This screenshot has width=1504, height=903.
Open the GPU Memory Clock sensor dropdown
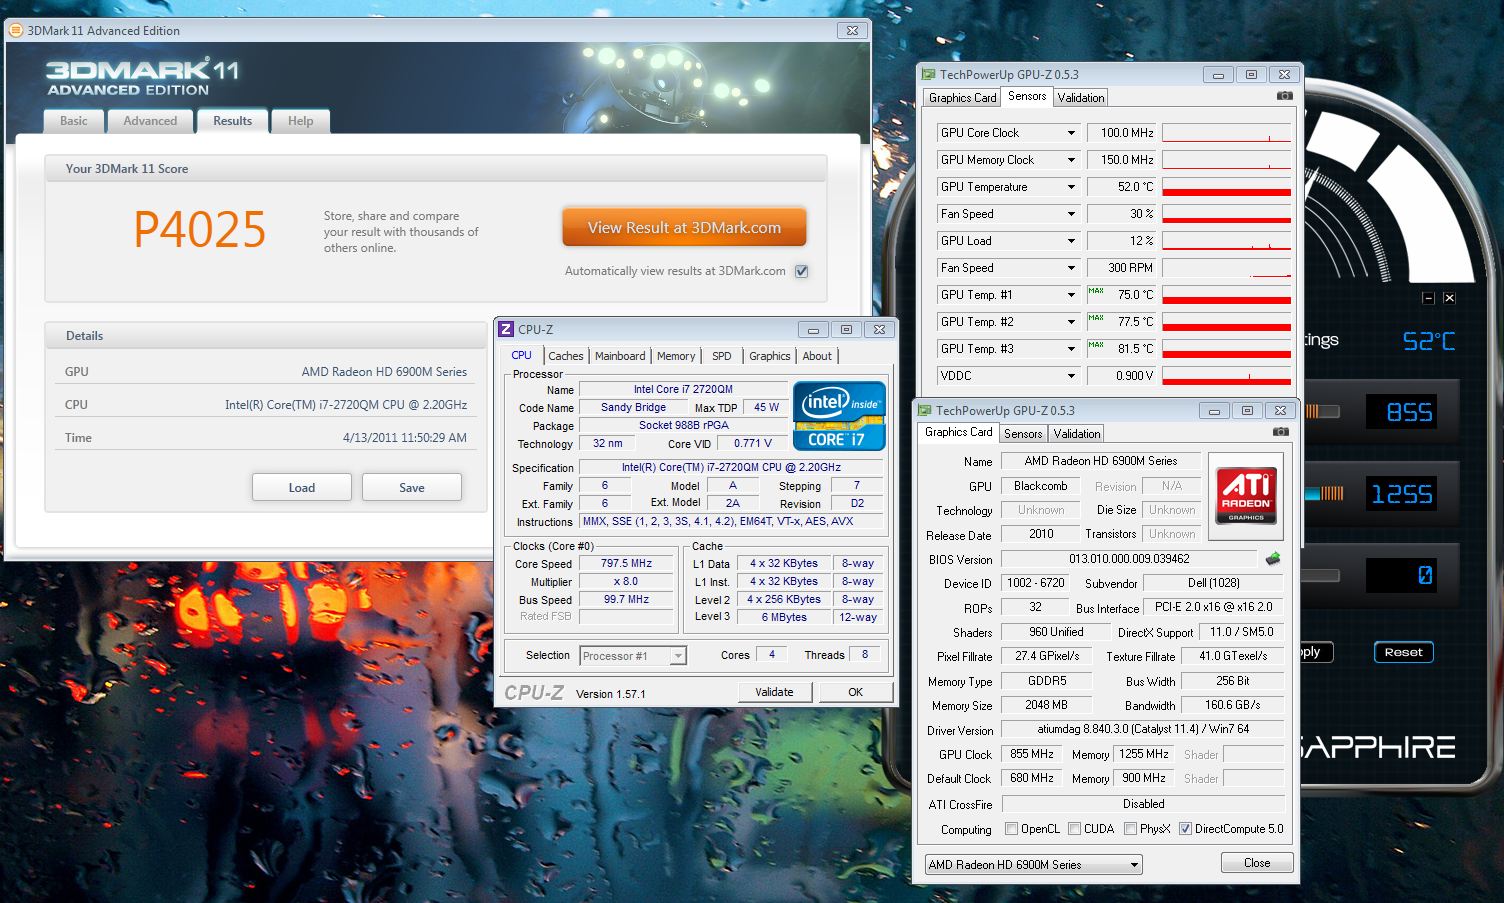[1071, 160]
